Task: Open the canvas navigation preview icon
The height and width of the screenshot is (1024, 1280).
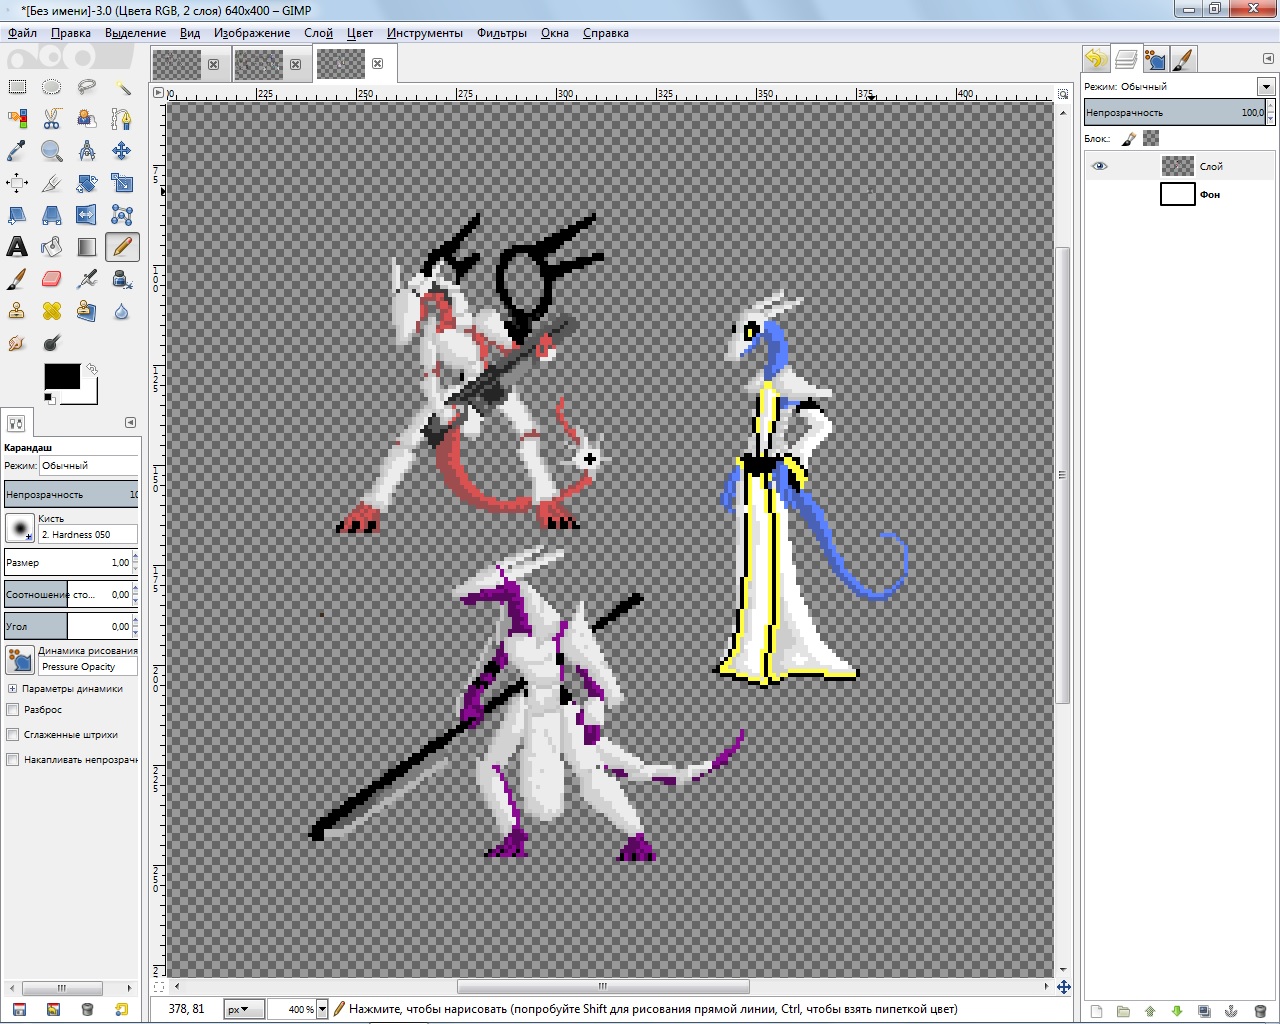Action: [1063, 987]
